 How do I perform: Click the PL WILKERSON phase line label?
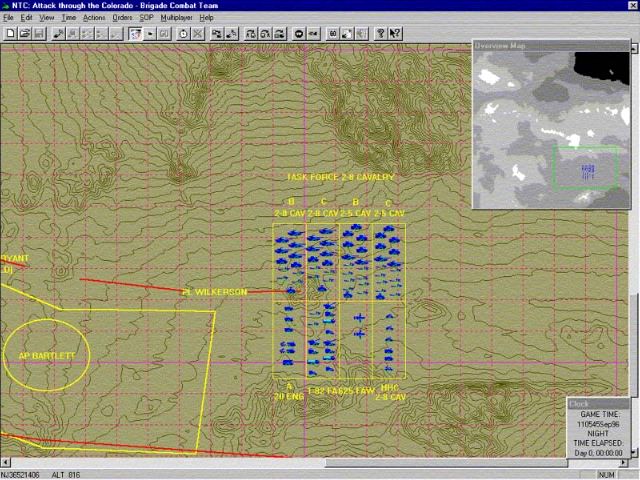pos(214,292)
